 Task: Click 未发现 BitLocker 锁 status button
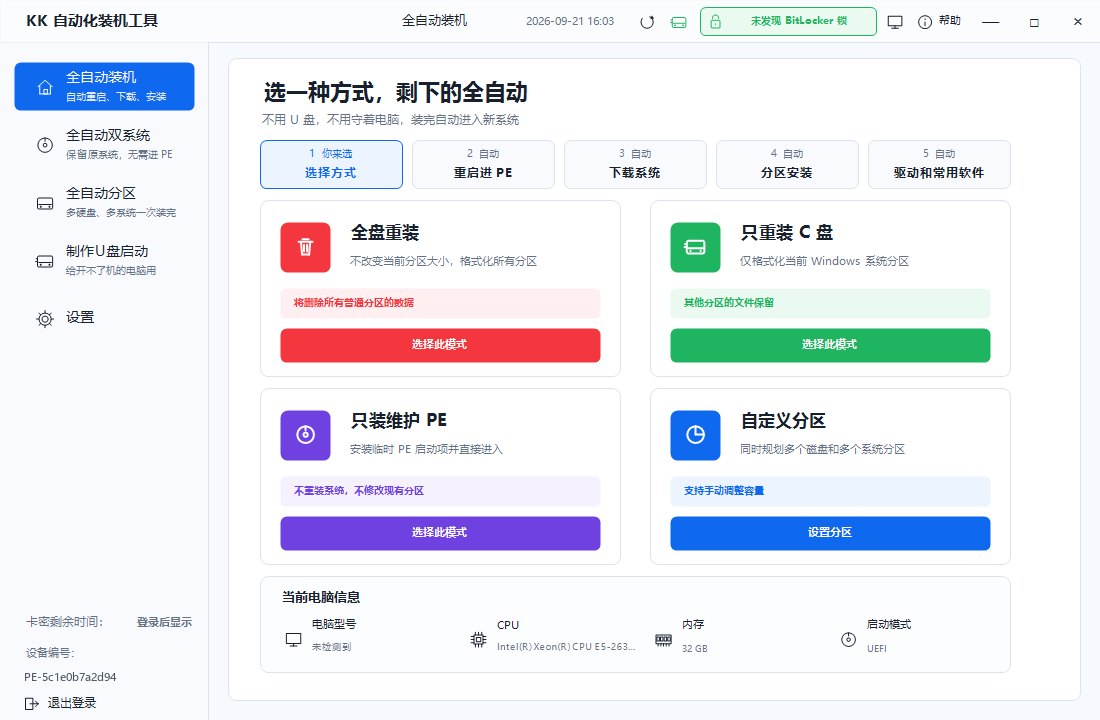coord(788,22)
